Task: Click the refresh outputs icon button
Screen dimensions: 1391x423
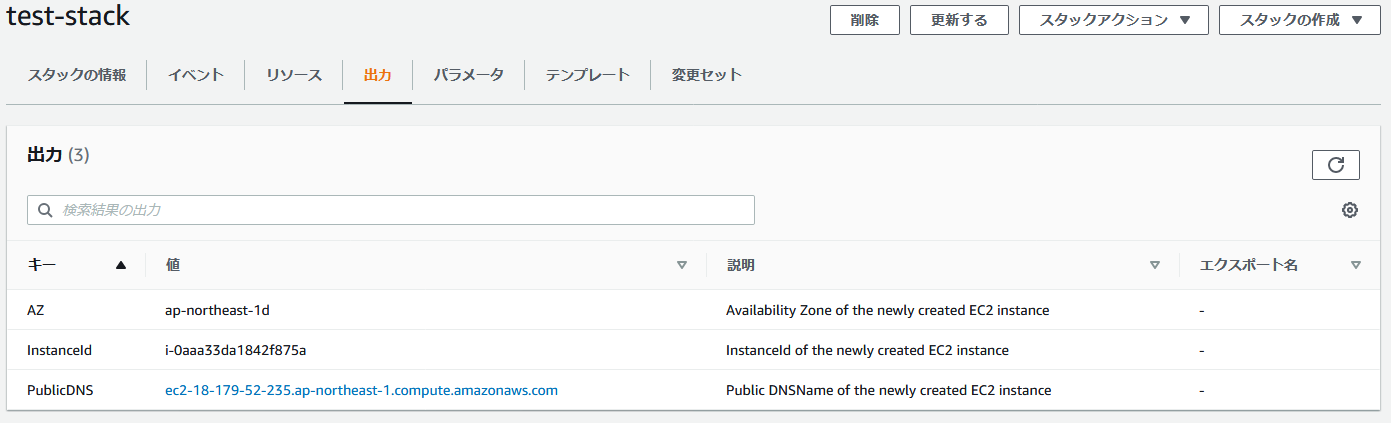Action: coord(1335,165)
